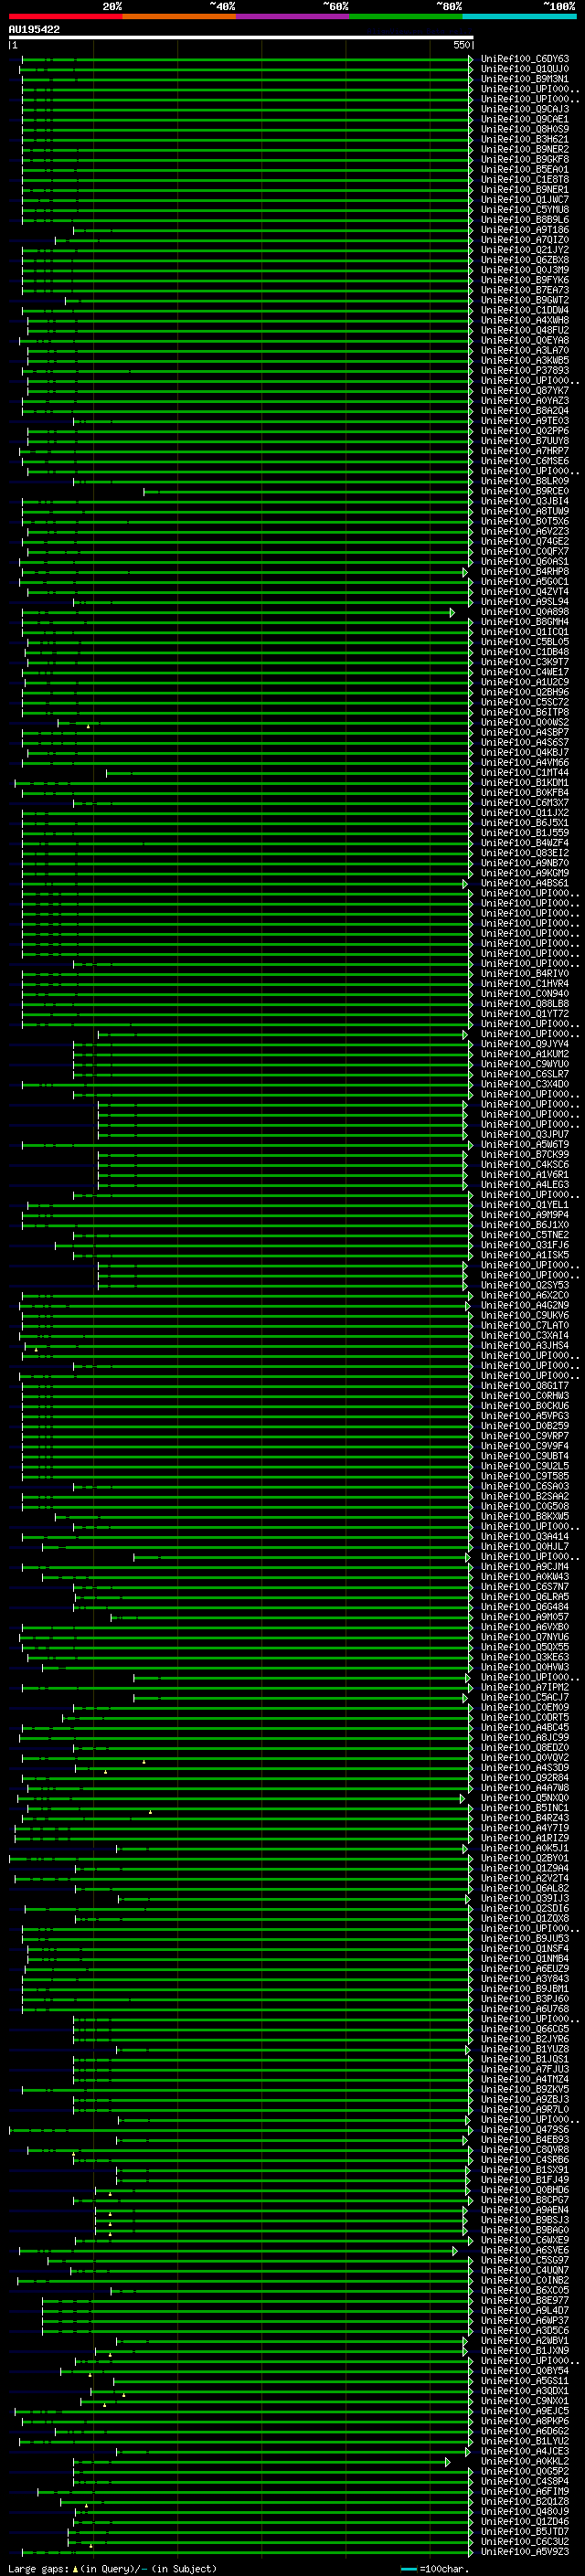The image size is (585, 2576).
Task: Open hit UniRef100_B9BSJ3
Action: point(524,2220)
